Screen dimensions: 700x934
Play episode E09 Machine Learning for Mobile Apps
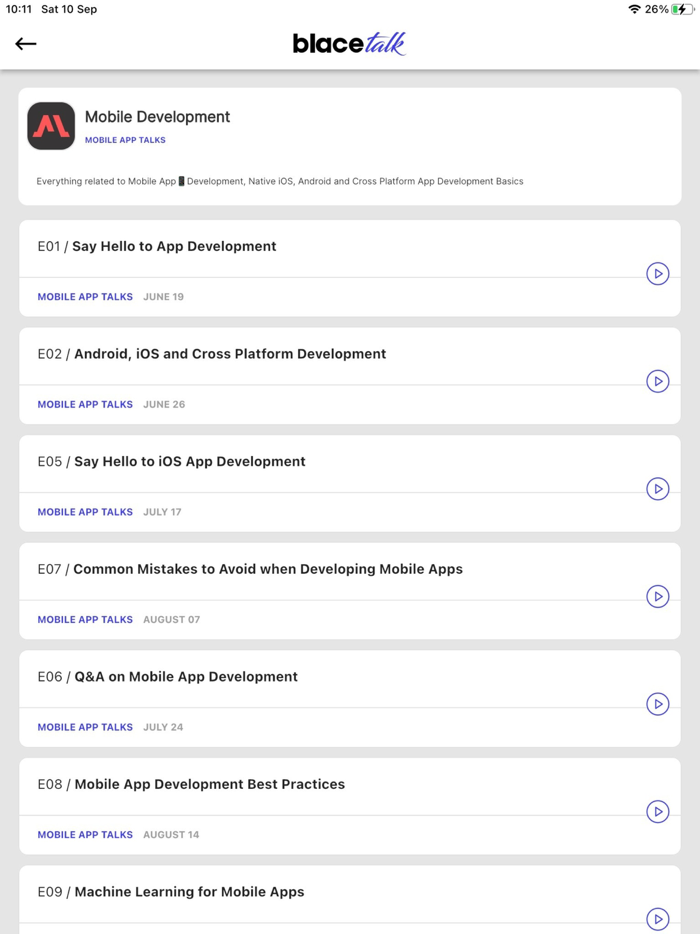(657, 919)
